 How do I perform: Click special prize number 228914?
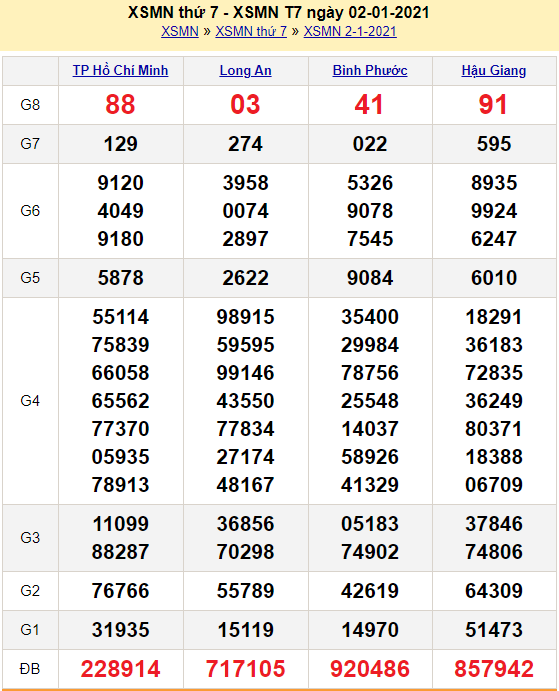point(120,669)
